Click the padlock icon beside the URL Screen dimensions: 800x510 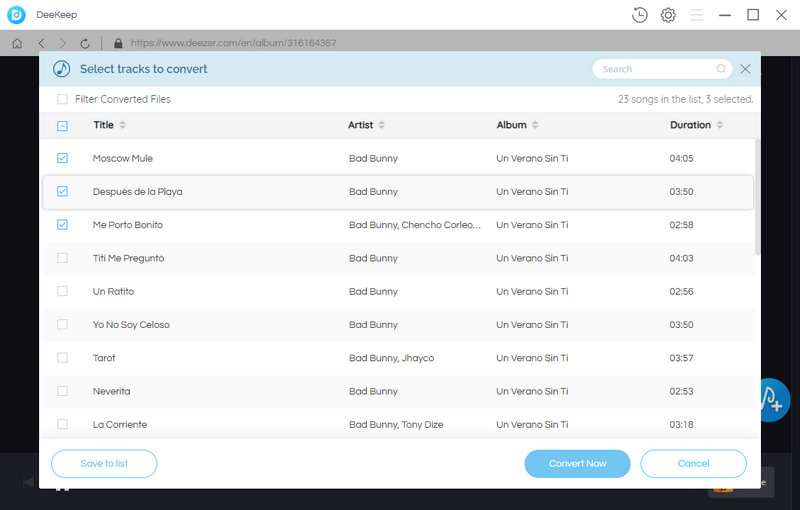(118, 43)
